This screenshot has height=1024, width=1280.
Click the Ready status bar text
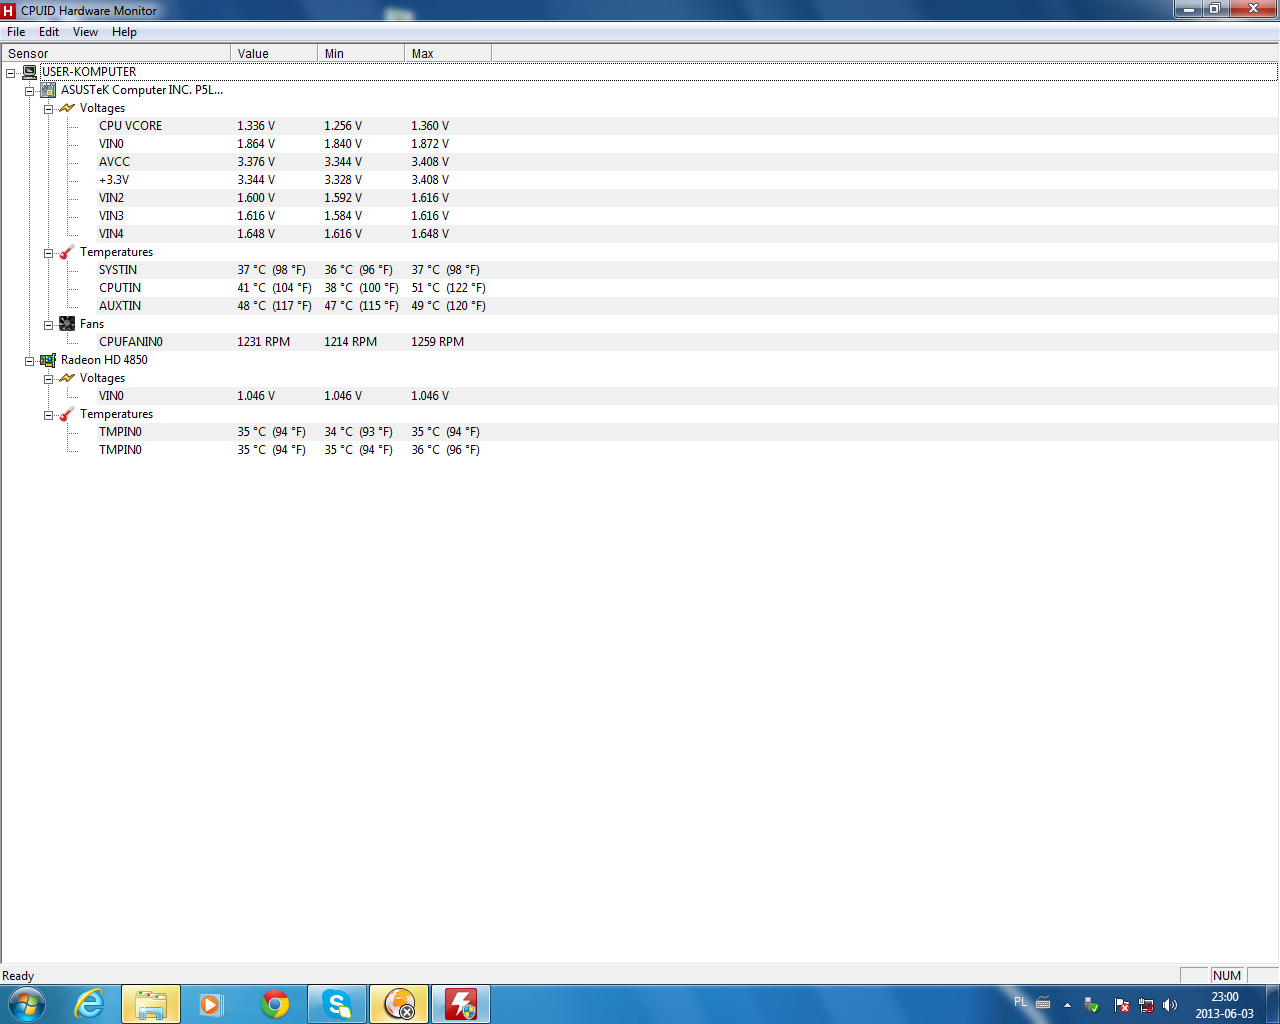18,976
